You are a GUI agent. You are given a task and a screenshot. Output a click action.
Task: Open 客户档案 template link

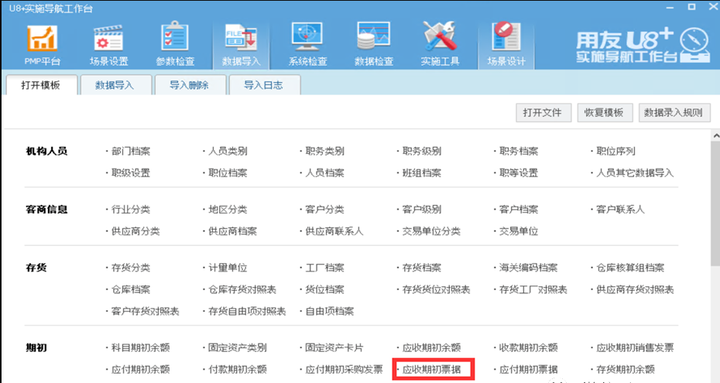tap(518, 209)
